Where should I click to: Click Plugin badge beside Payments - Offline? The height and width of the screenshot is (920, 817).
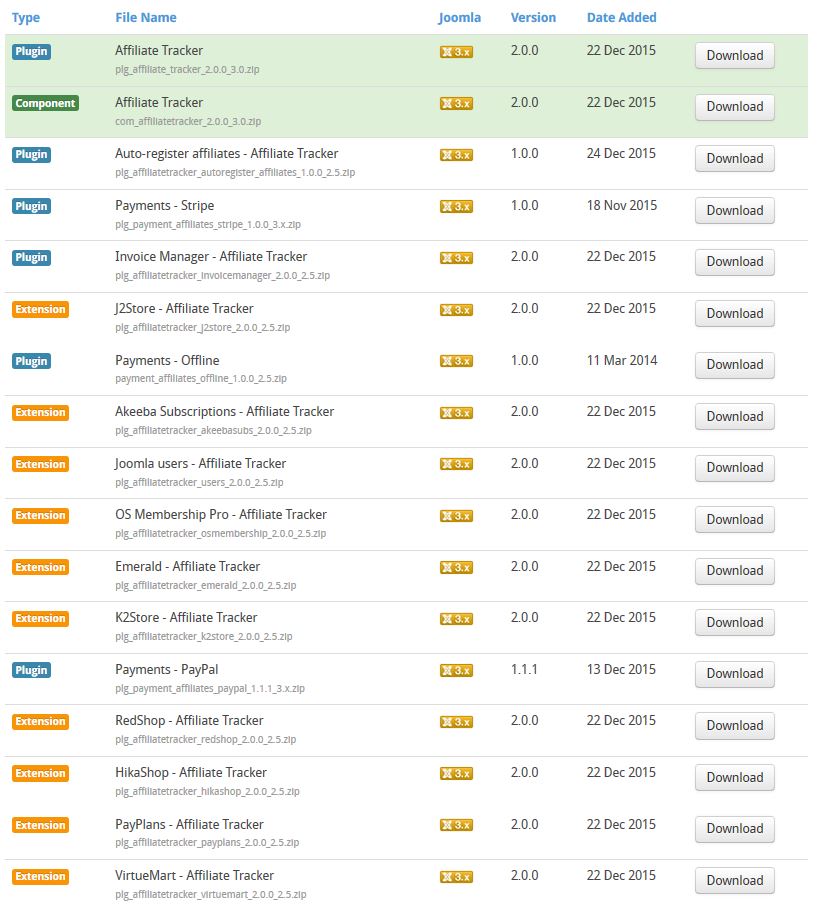(x=31, y=361)
